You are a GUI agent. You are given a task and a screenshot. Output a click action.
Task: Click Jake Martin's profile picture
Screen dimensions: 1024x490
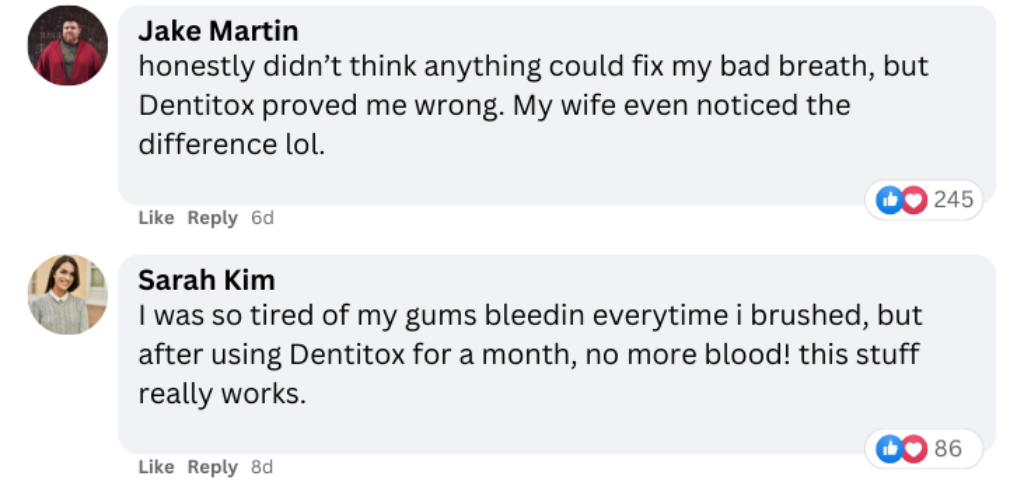pos(67,45)
